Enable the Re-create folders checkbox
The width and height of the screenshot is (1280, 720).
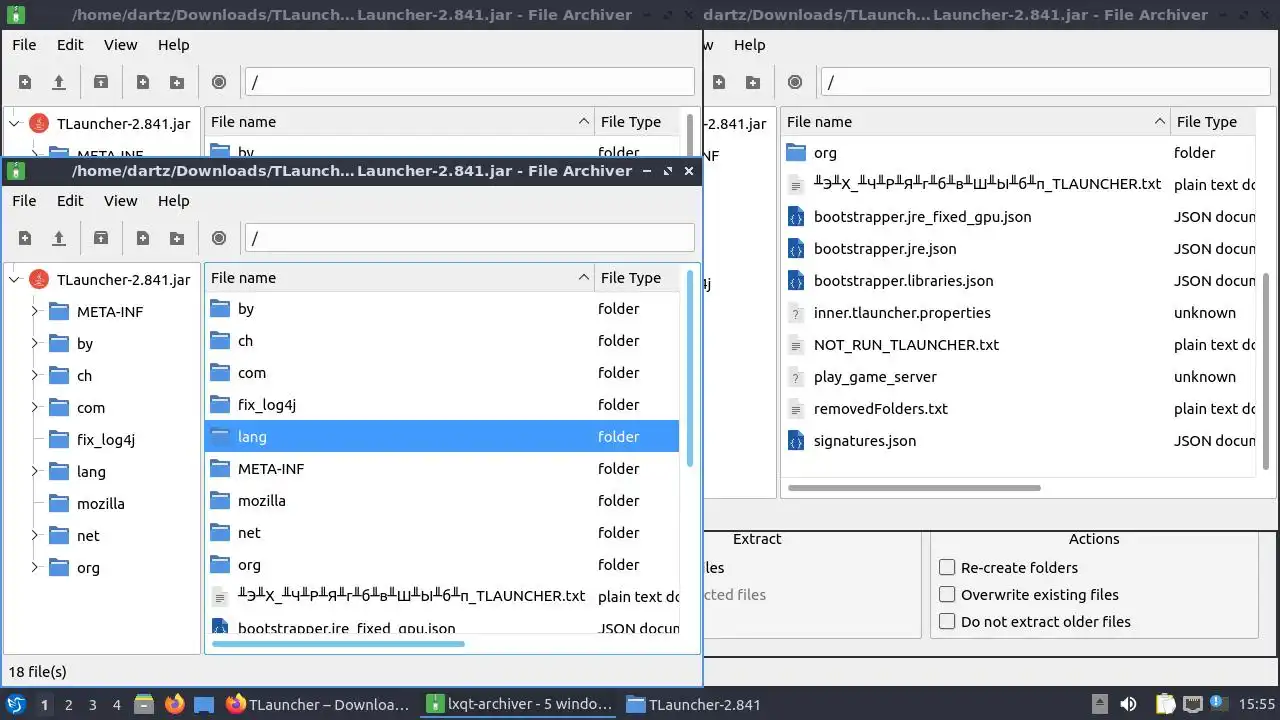[947, 567]
